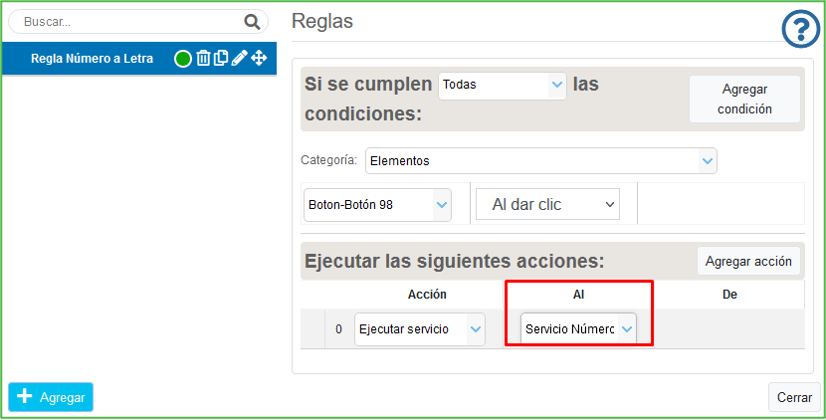Click the magnifier search icon

pos(251,21)
